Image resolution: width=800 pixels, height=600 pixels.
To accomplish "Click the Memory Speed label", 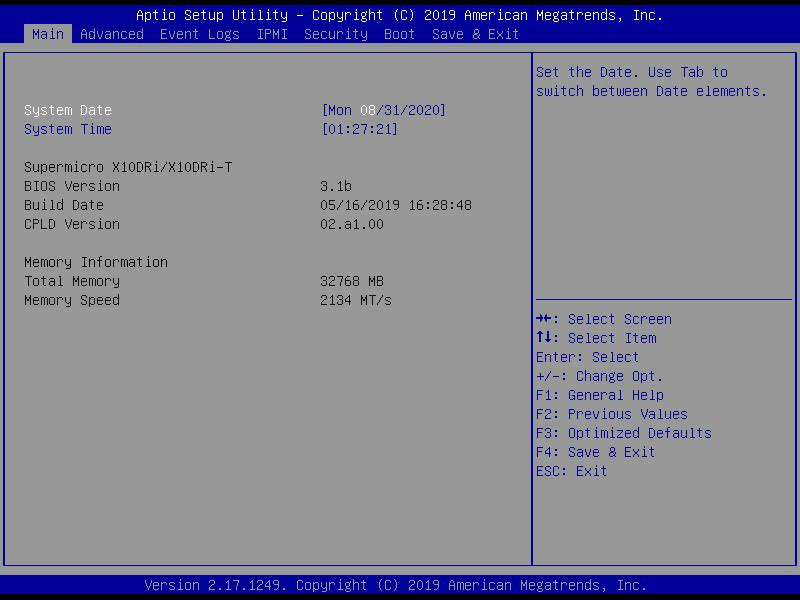I will click(72, 300).
